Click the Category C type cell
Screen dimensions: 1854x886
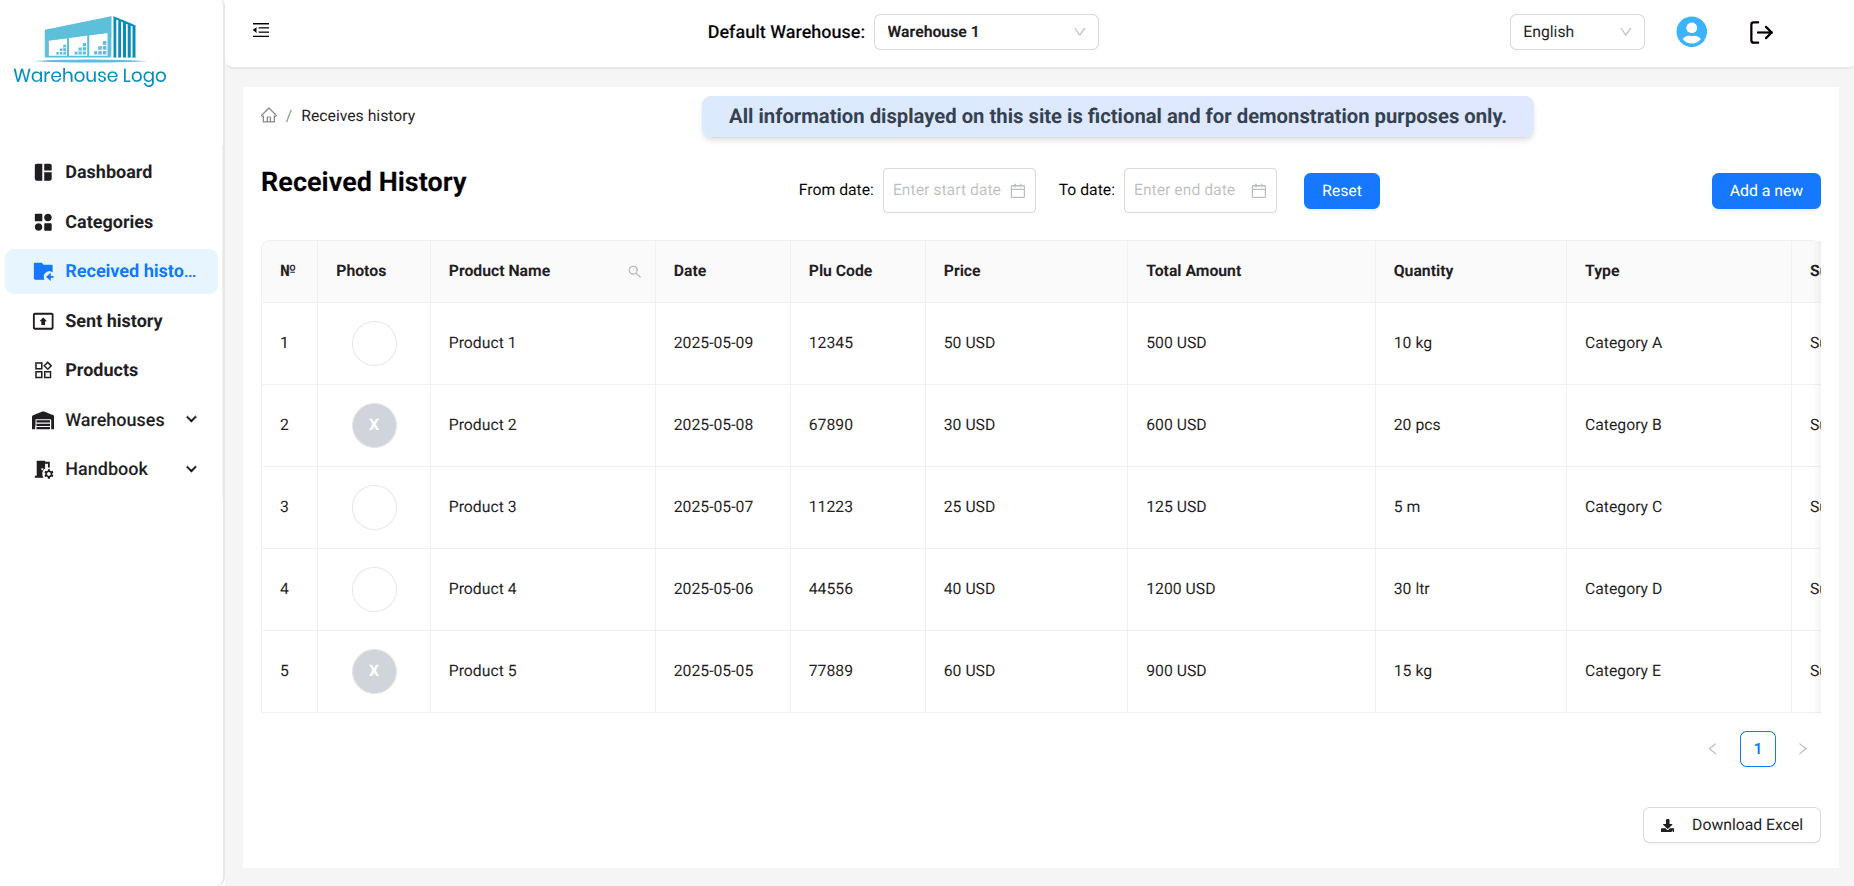[1679, 507]
